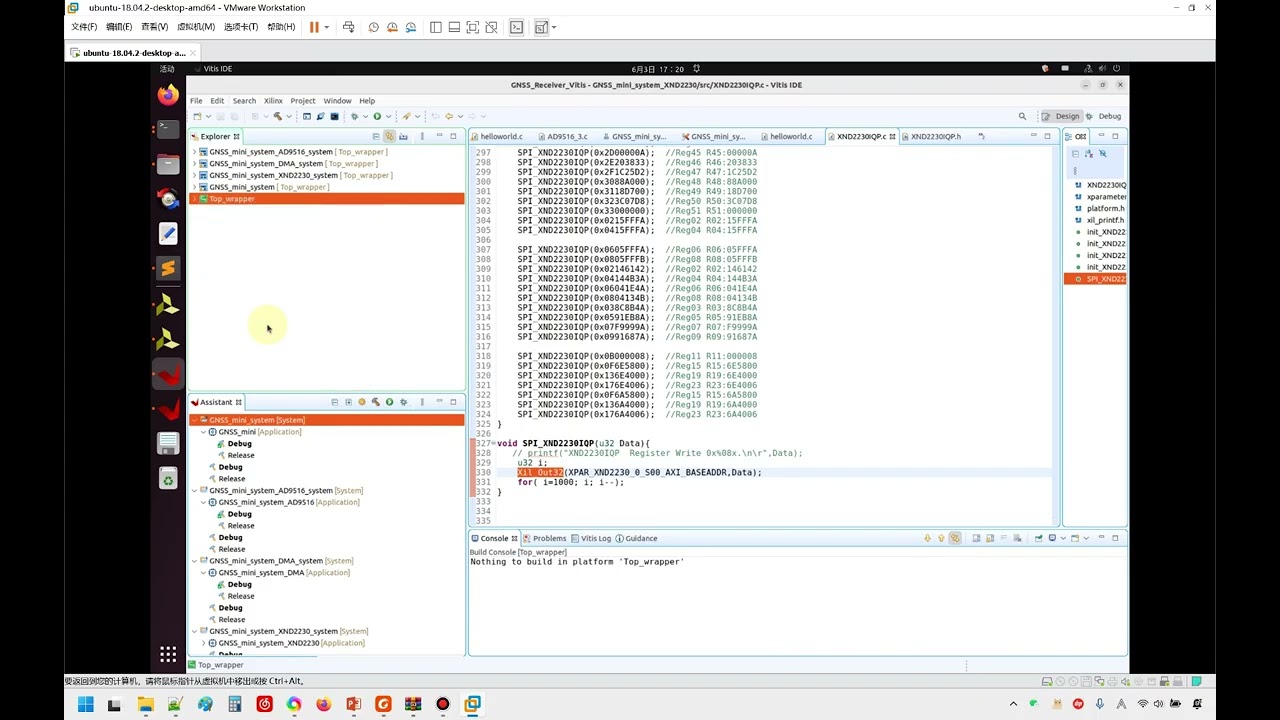This screenshot has height=720, width=1280.
Task: Sort the Outline panel alphabetically
Action: (1089, 154)
